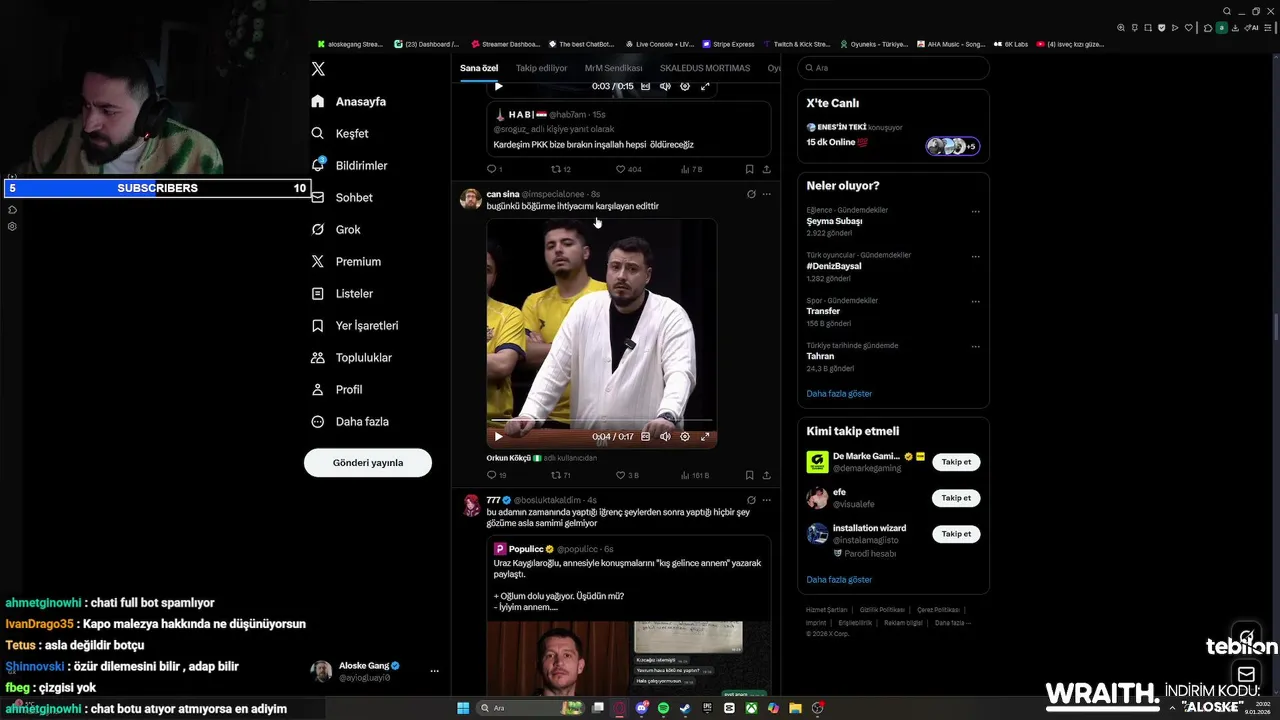Open settings on top 0:15 video

685,86
